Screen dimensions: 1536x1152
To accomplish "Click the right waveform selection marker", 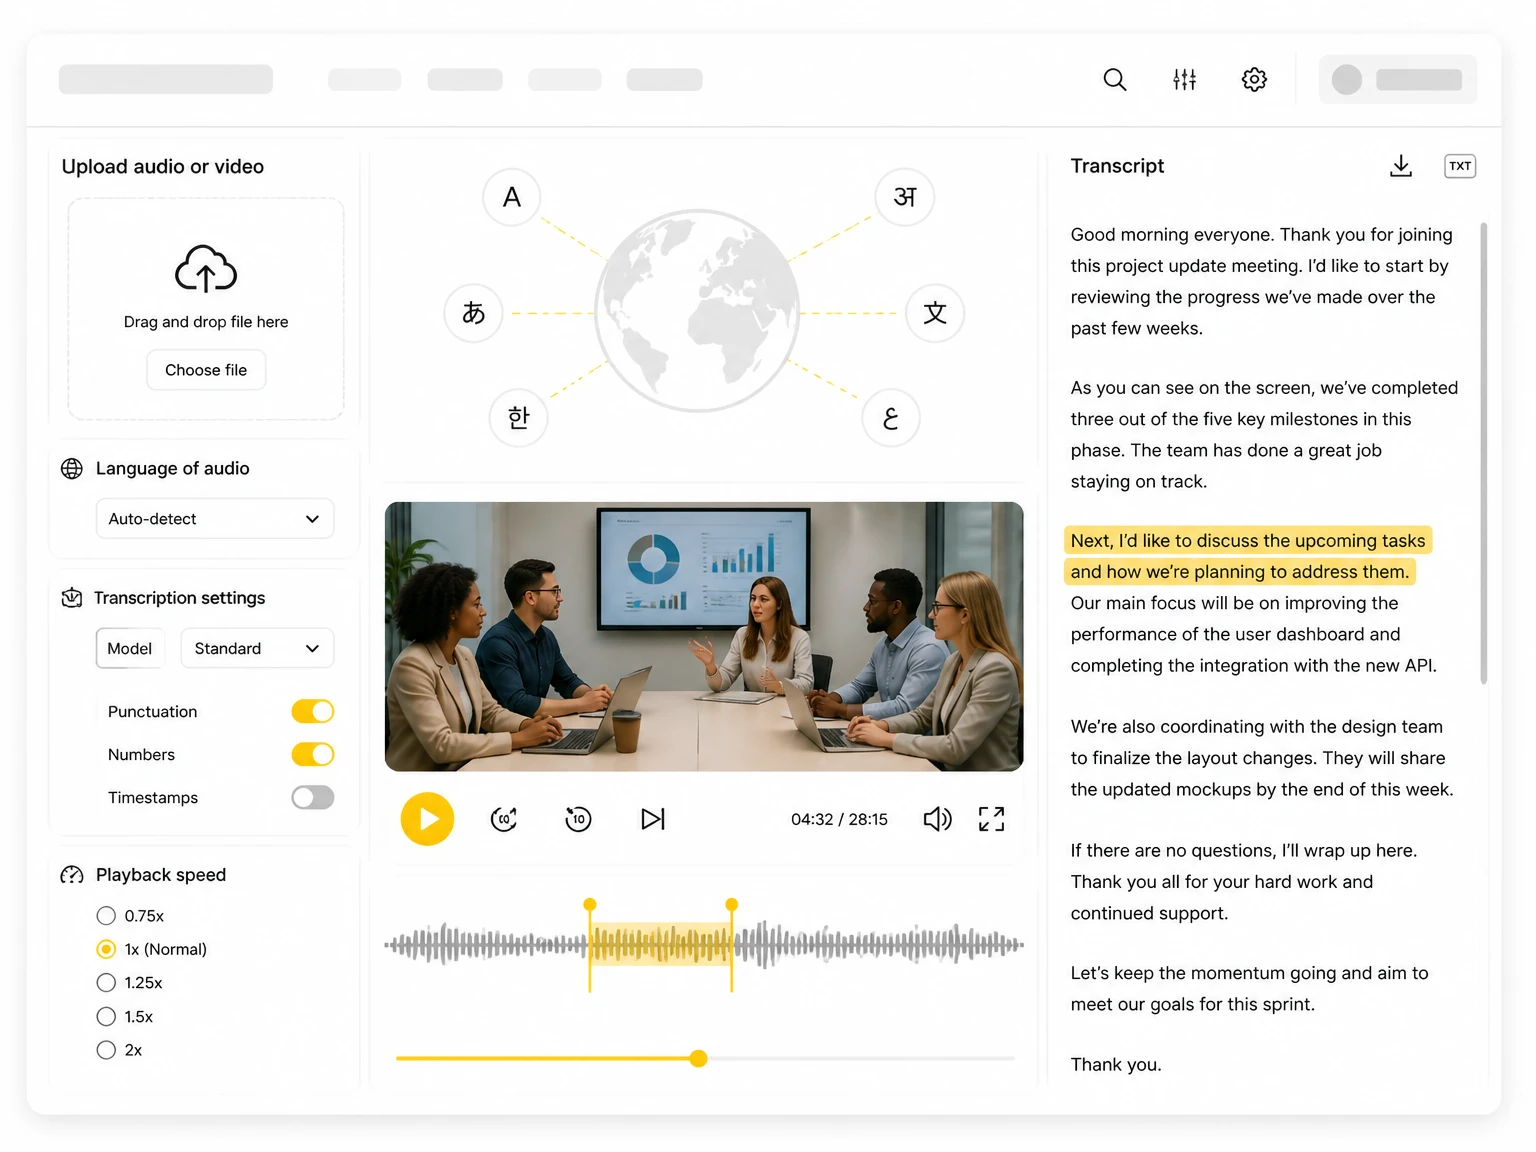I will [x=732, y=944].
